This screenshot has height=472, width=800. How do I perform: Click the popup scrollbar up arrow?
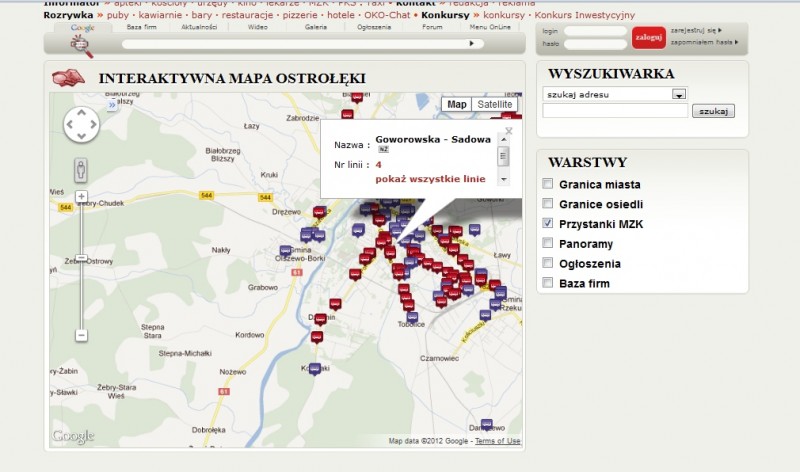coord(504,139)
